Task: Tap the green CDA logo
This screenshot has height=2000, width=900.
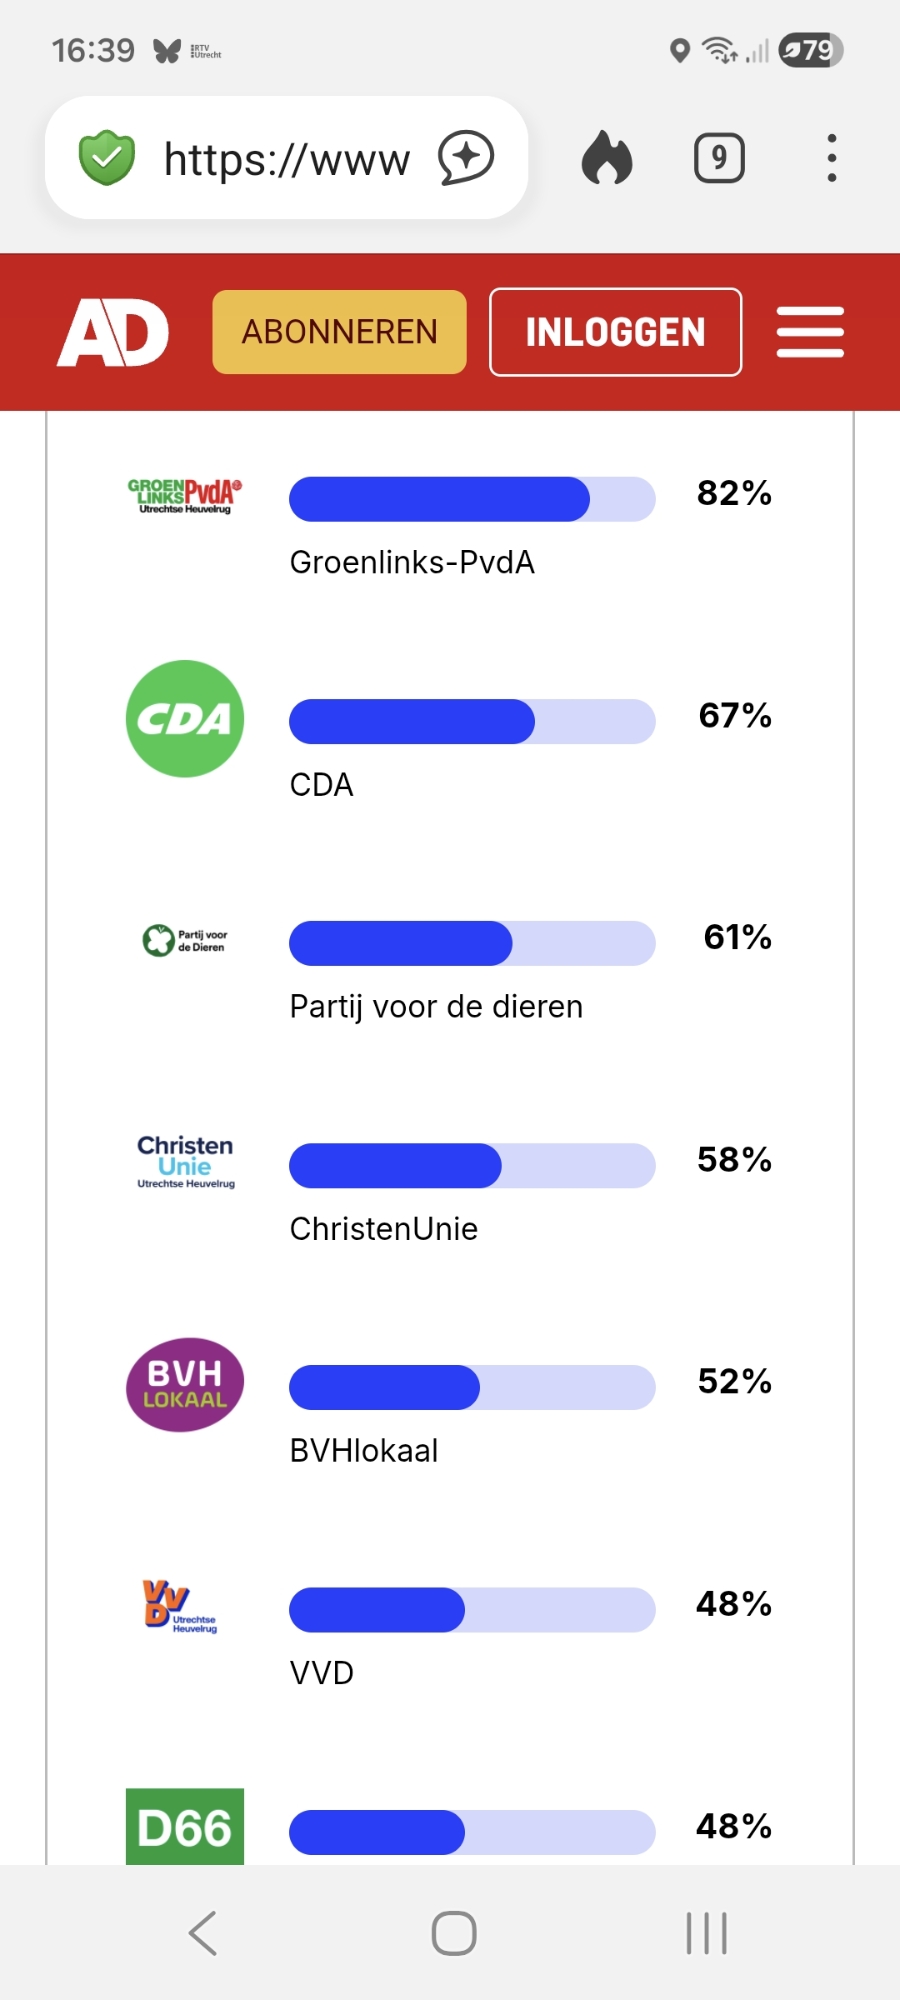Action: click(x=185, y=719)
